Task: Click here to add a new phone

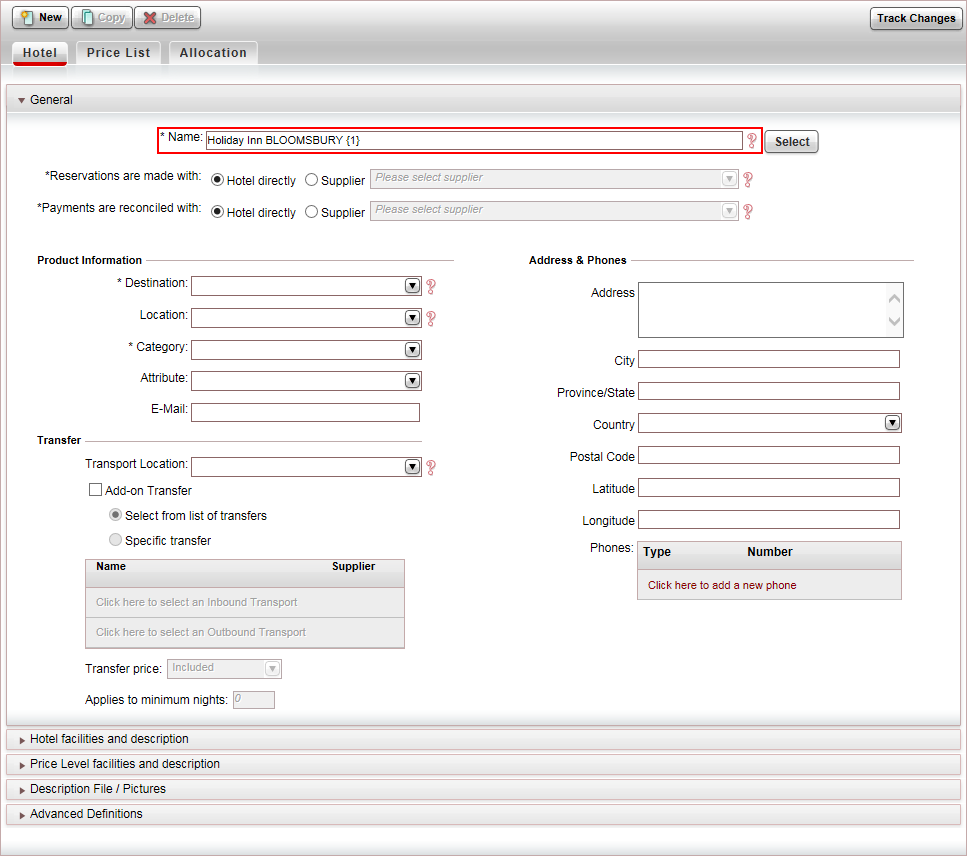Action: coord(722,585)
